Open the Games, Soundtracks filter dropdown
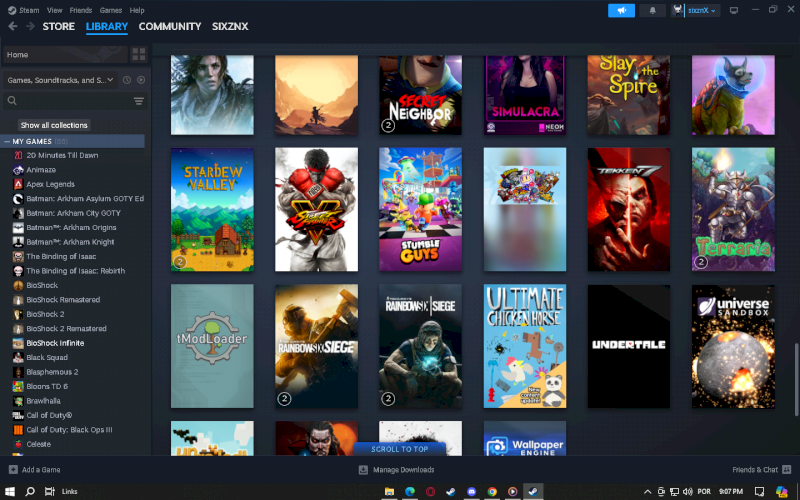This screenshot has height=500, width=800. tap(60, 80)
